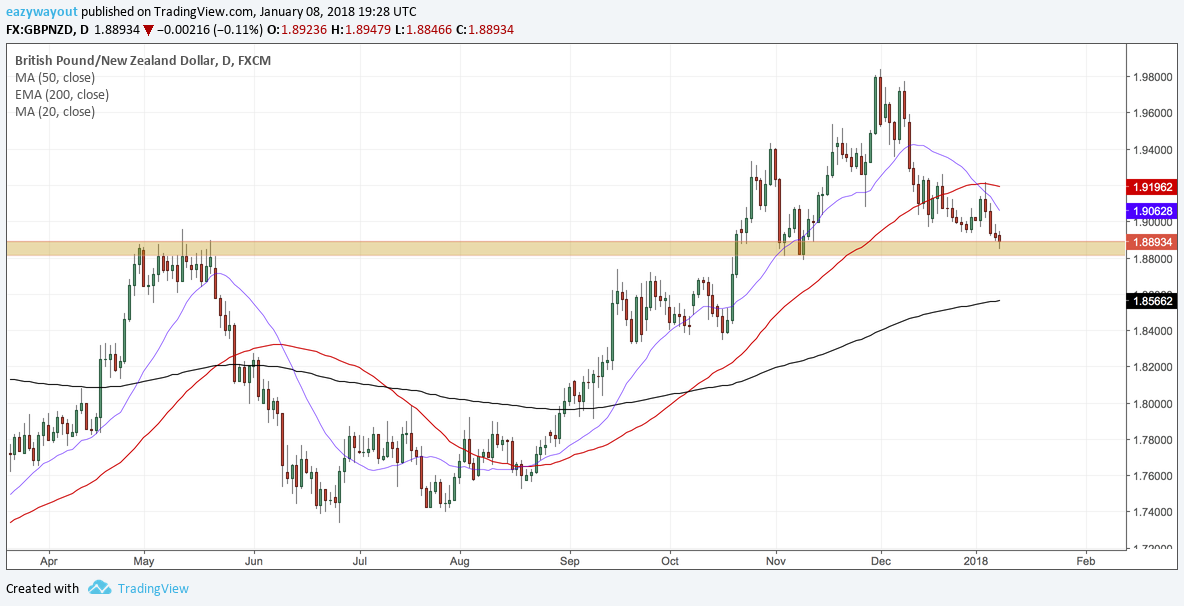Click the H:1.89479 high value
Screen dimensions: 1184x606
(358, 29)
